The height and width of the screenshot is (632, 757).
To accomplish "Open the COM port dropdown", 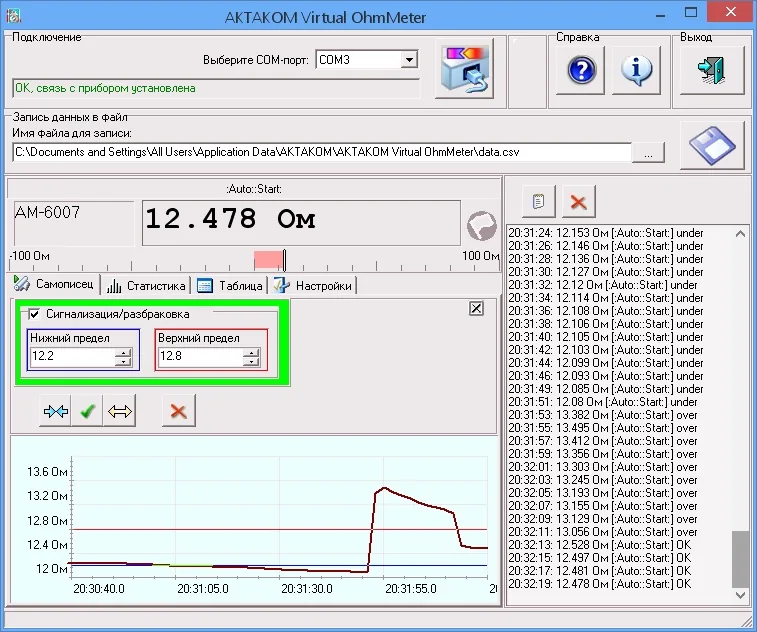I will point(409,60).
